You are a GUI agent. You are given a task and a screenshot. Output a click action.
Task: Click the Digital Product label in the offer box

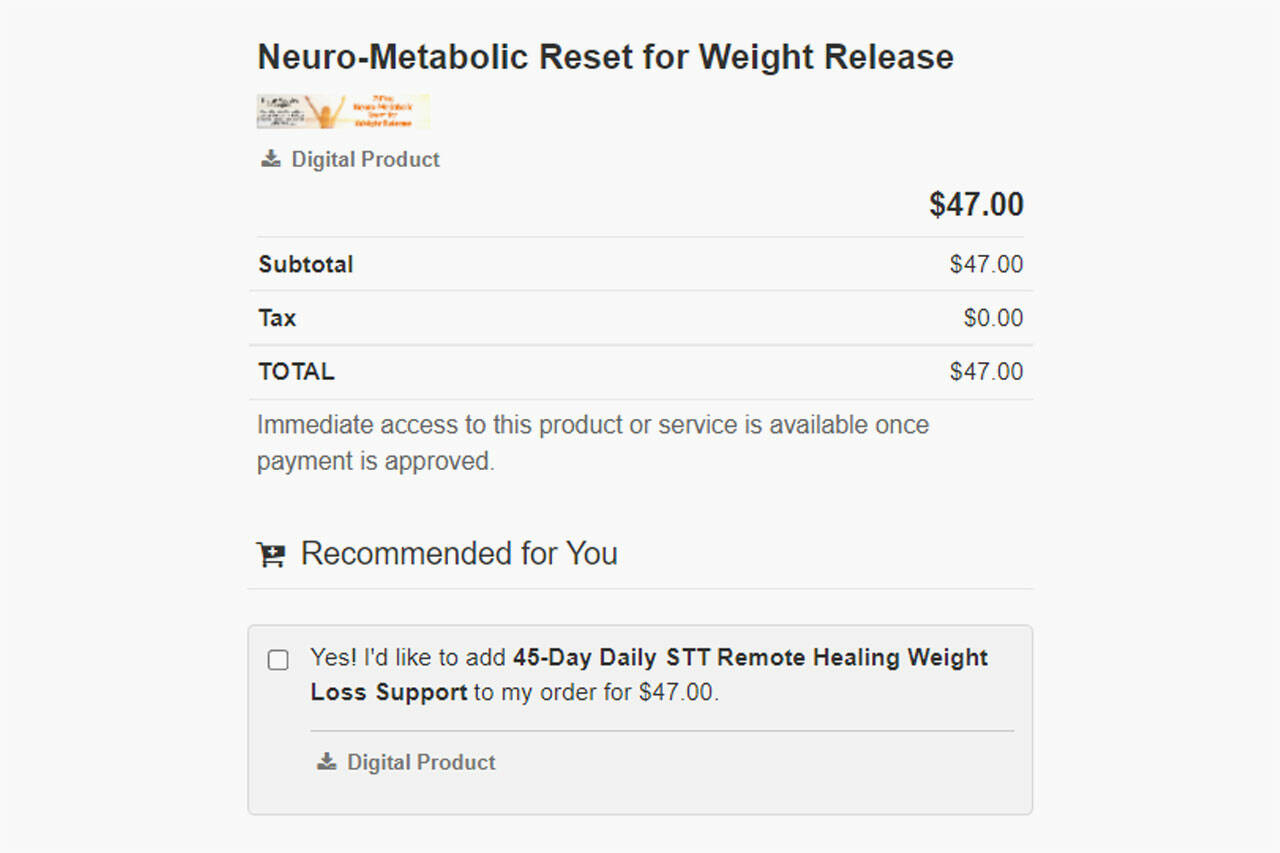(421, 762)
